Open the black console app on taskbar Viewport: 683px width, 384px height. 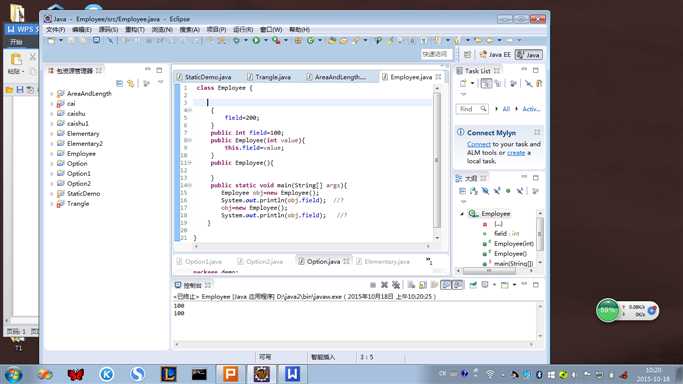[199, 374]
